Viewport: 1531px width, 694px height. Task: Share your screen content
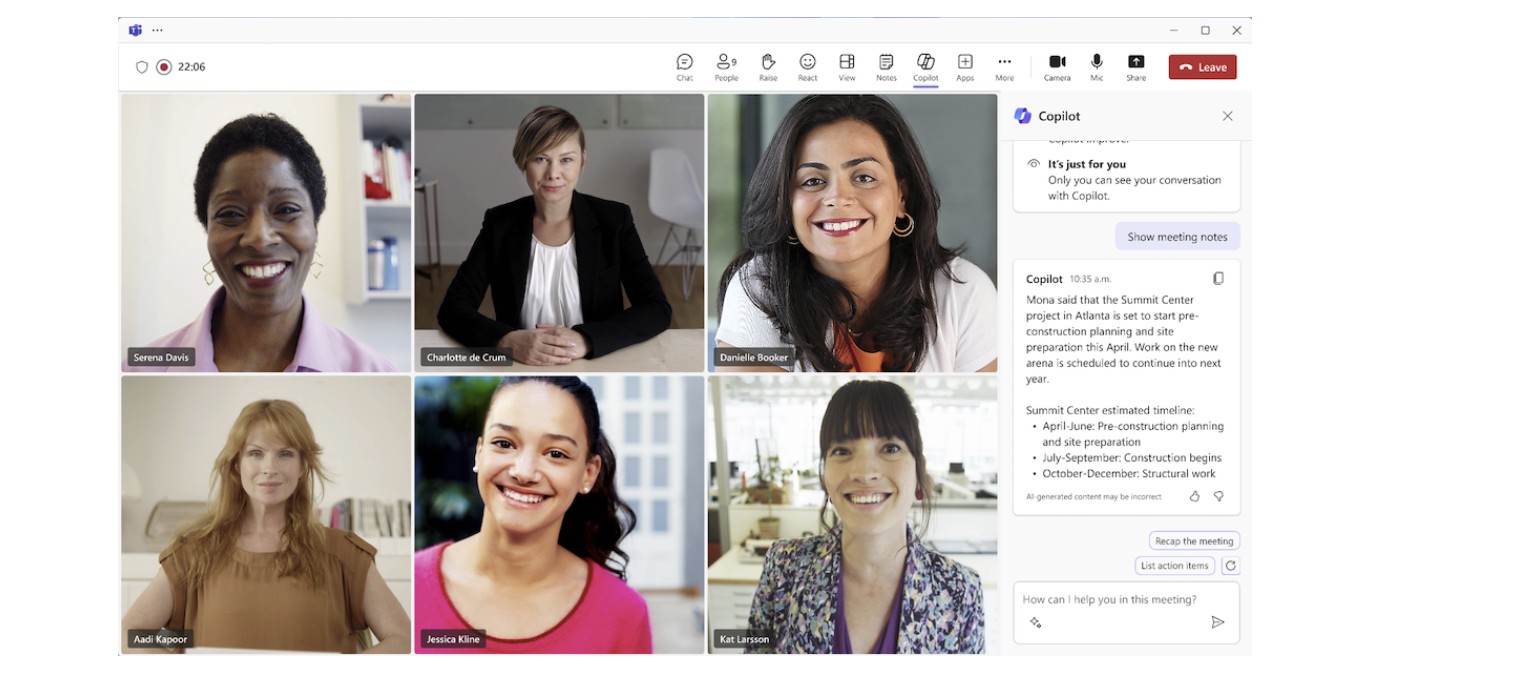coord(1136,66)
